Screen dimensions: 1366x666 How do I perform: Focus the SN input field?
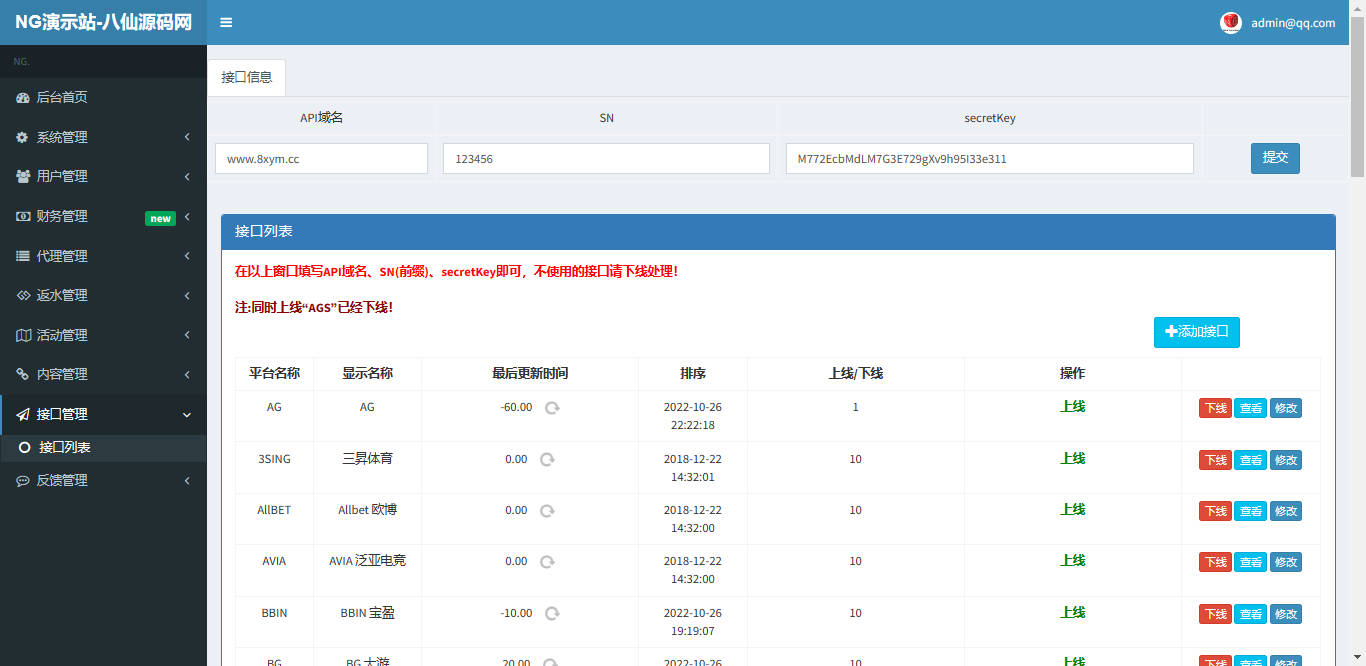[606, 158]
